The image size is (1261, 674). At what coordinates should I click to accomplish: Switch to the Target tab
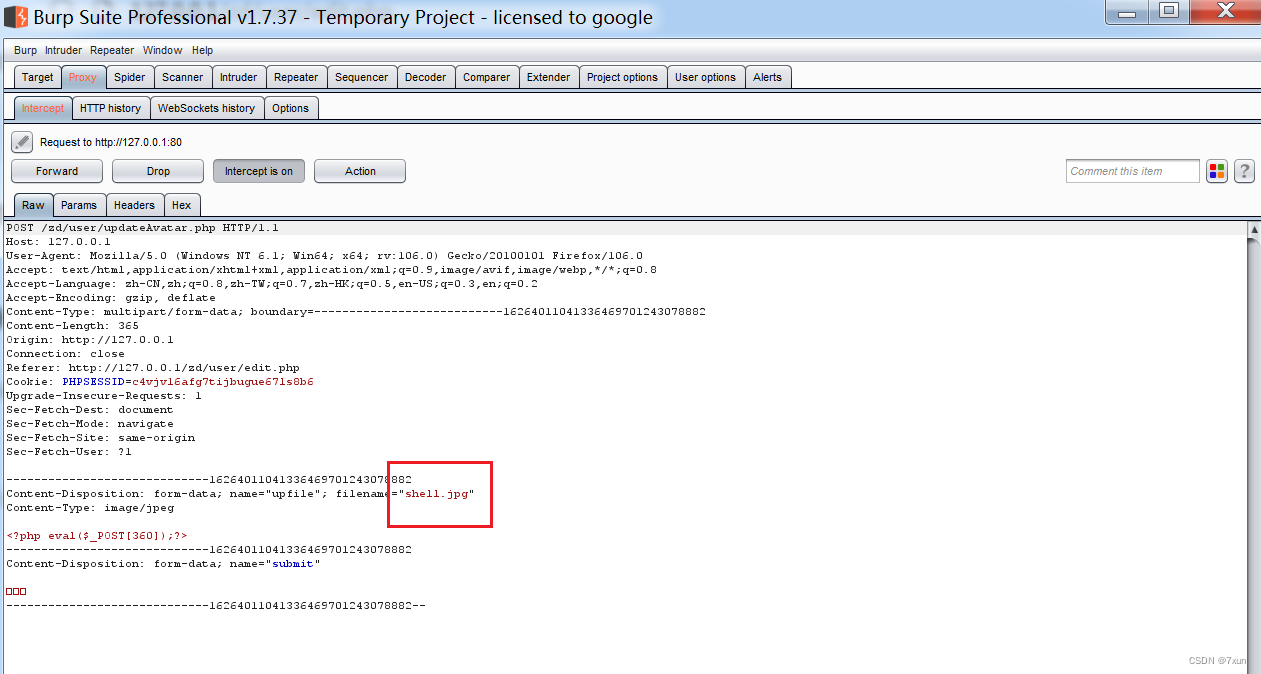click(38, 77)
